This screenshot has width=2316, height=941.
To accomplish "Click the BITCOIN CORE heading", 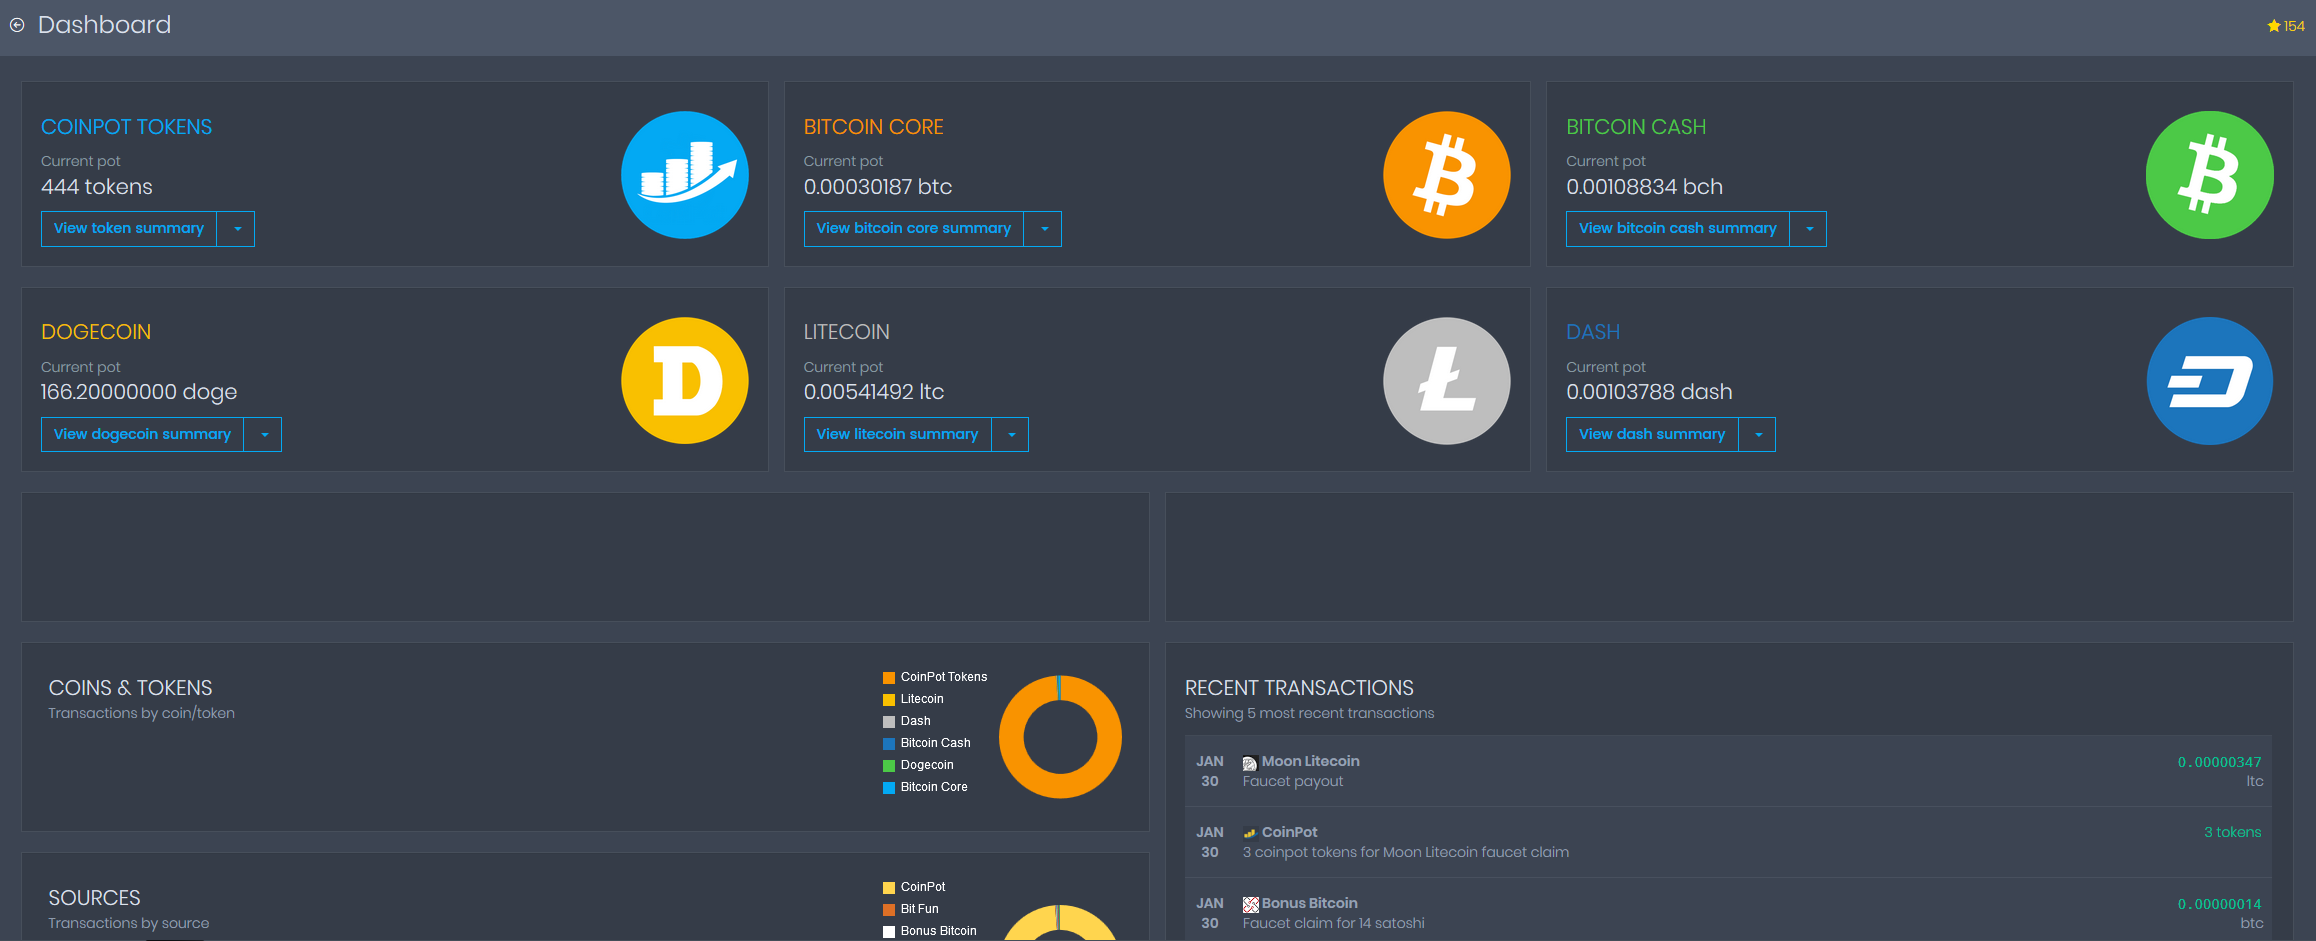I will (873, 127).
